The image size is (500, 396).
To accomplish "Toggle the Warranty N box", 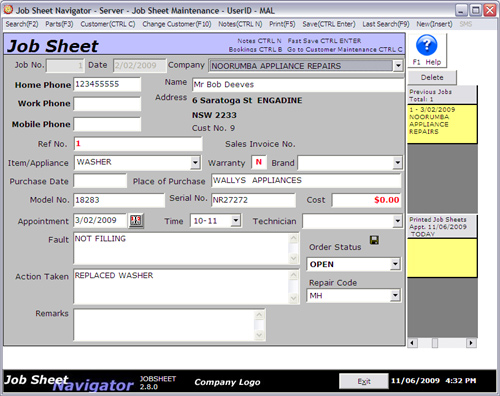I will click(259, 162).
